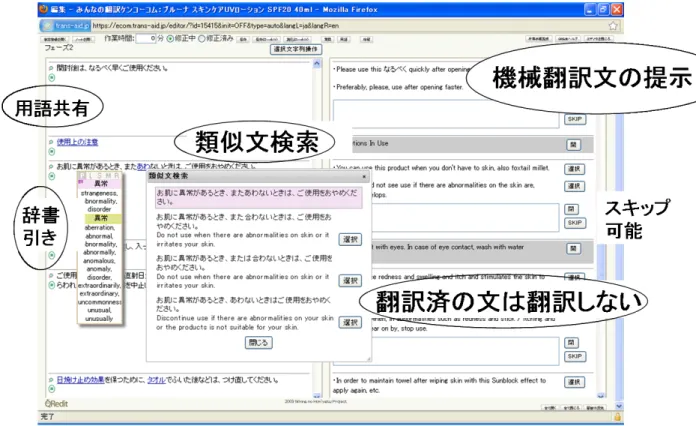The image size is (696, 426).
Task: Click the green circle icon under お肌に異常 sentence
Action: pos(51,176)
